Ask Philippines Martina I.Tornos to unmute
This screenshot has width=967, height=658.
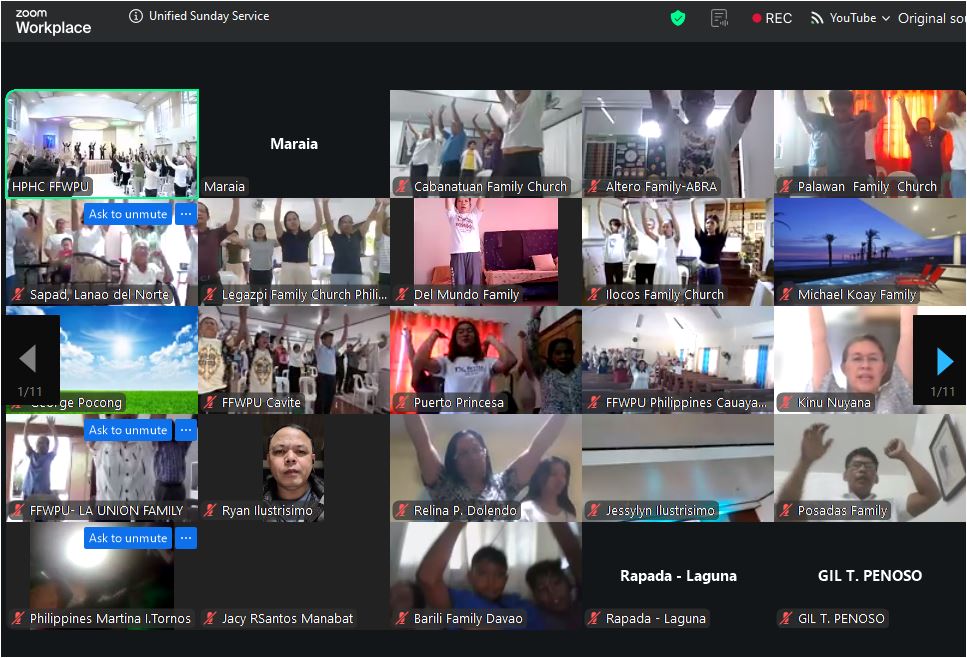[x=128, y=538]
